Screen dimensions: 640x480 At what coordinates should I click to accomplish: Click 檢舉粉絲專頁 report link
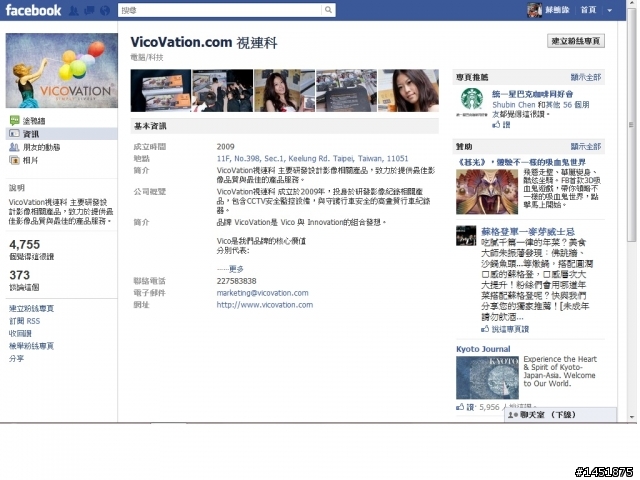[x=31, y=346]
